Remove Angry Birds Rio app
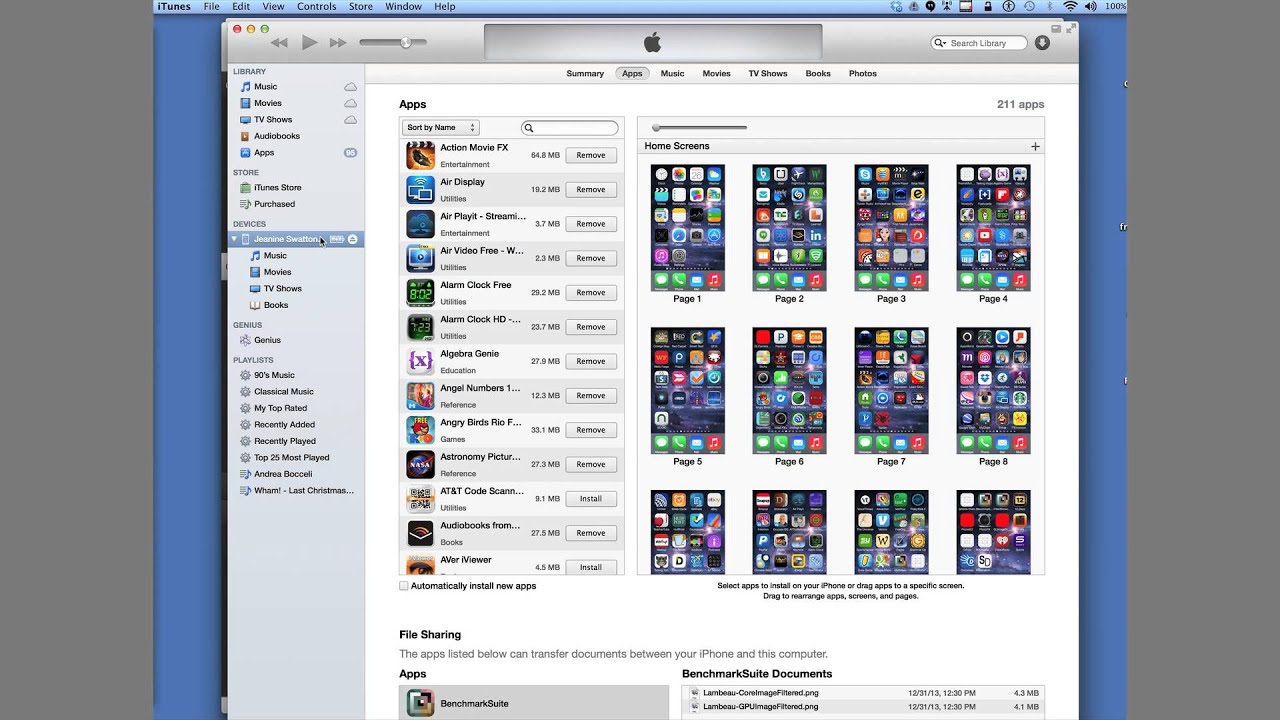Viewport: 1280px width, 720px height. tap(591, 430)
